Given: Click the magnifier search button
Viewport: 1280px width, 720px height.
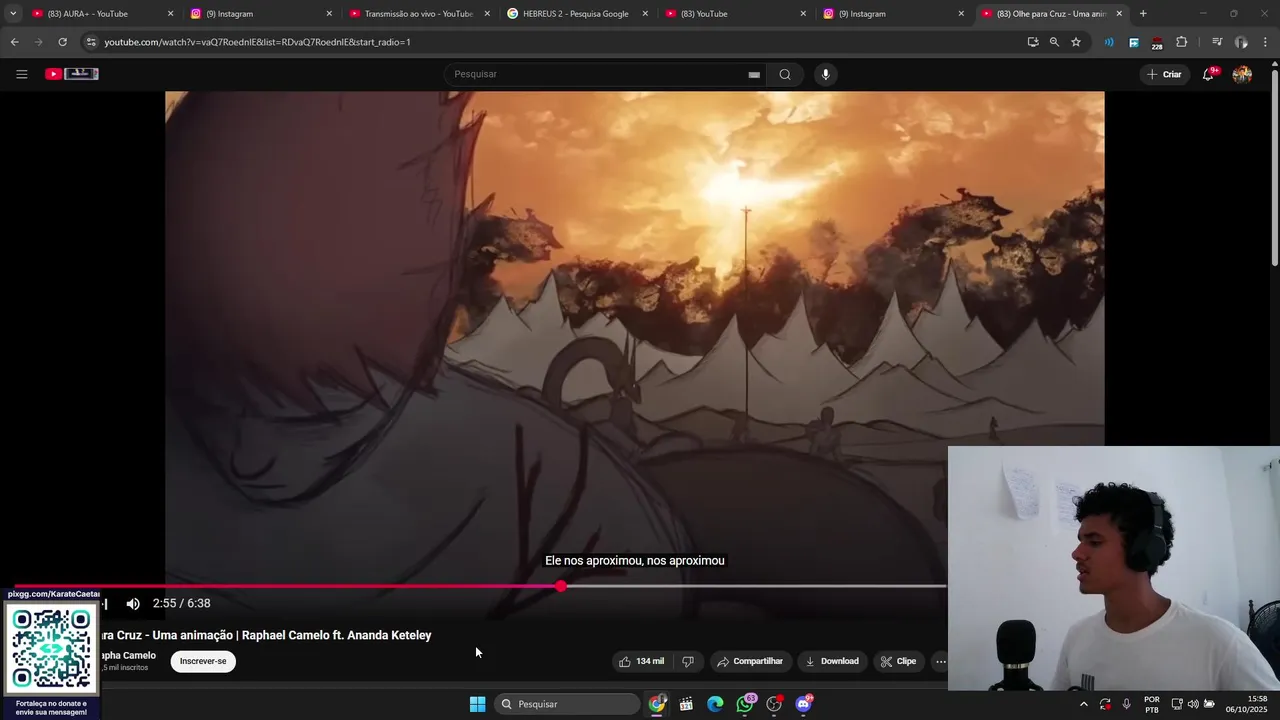Looking at the screenshot, I should (x=785, y=74).
